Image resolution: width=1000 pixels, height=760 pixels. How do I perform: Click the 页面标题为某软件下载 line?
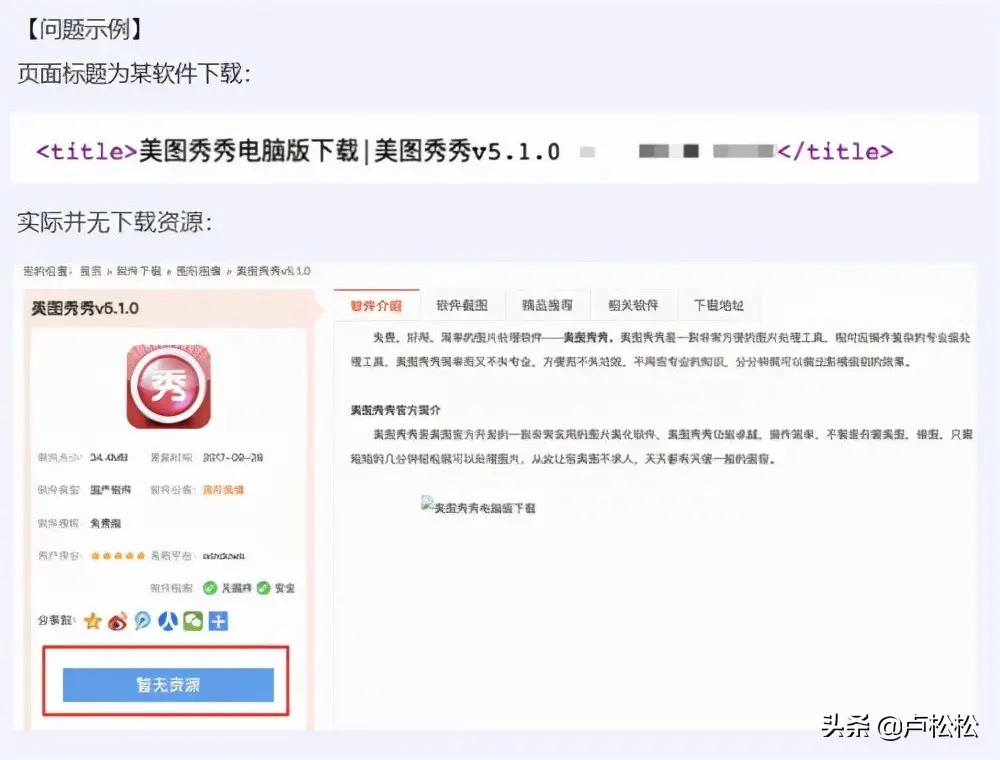[x=134, y=73]
